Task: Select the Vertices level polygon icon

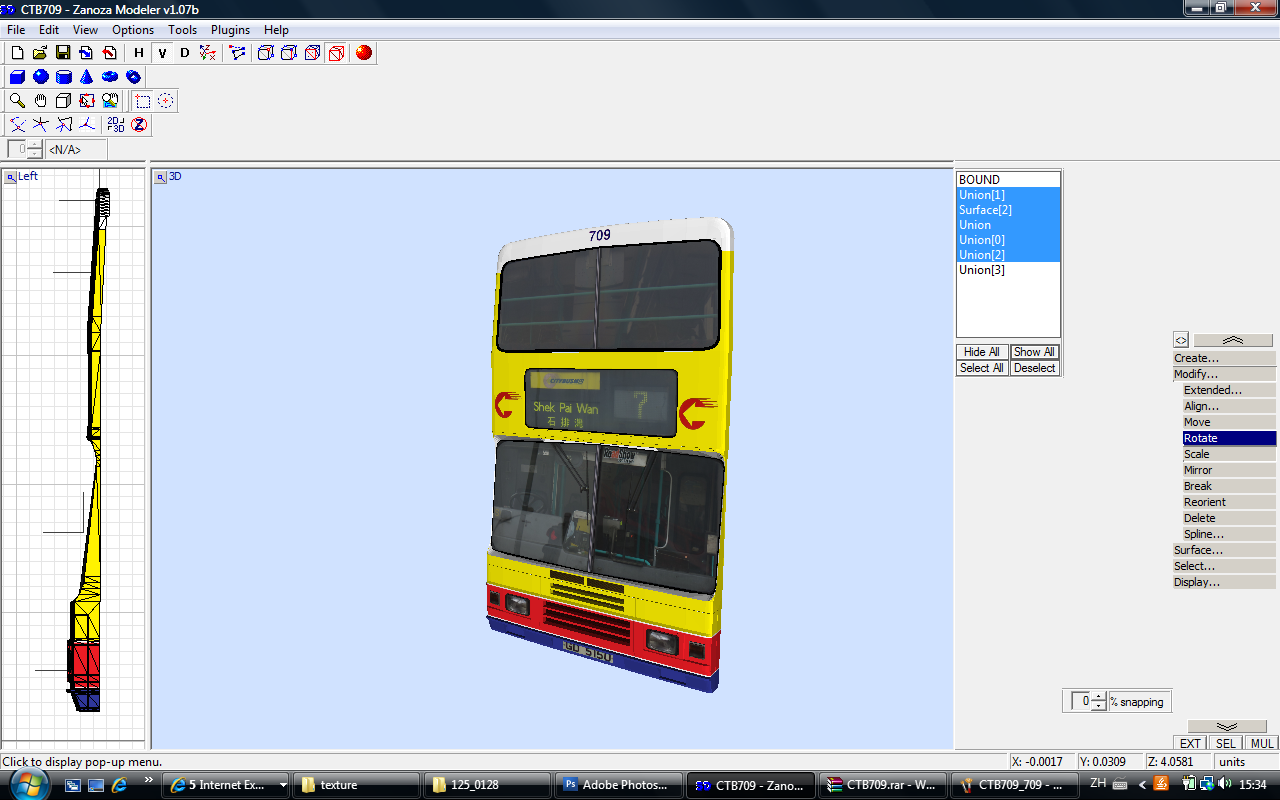Action: 238,53
